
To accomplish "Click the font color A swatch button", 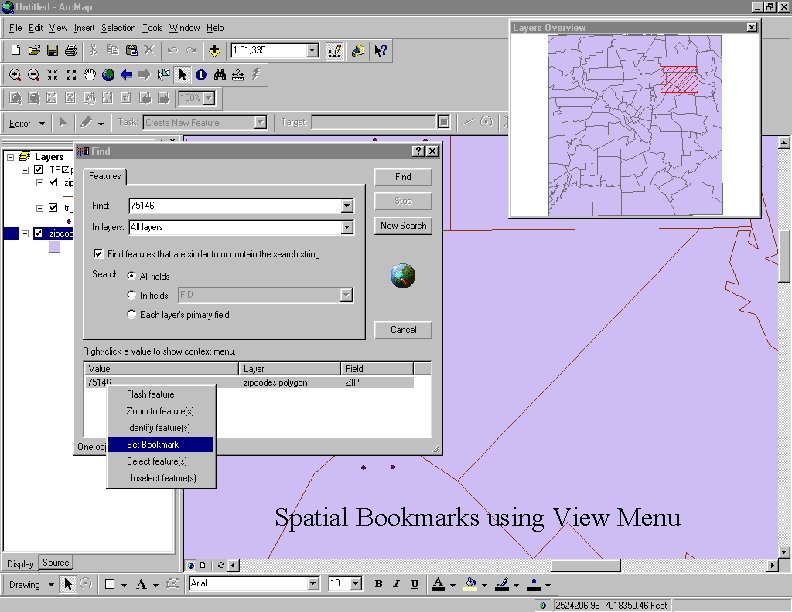I will coord(438,584).
